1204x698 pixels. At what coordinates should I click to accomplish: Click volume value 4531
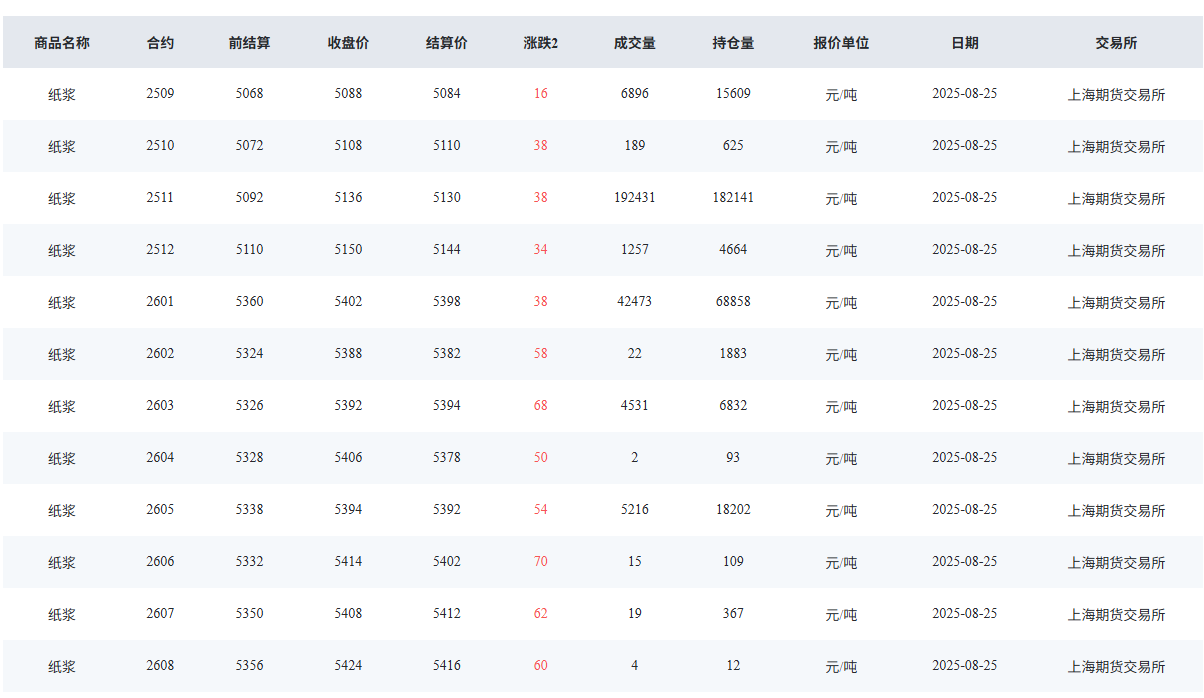coord(635,406)
